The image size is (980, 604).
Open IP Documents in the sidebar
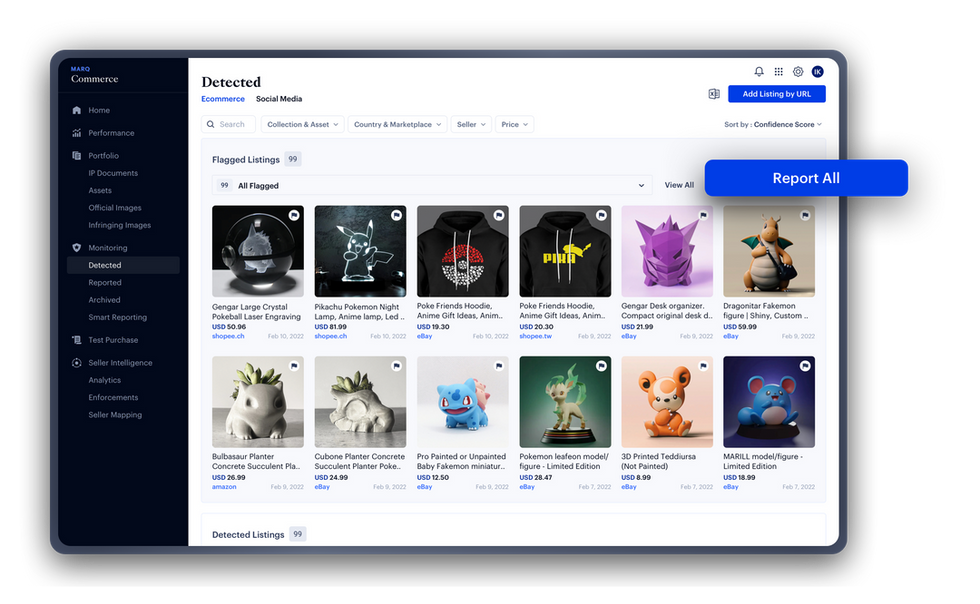coord(113,173)
